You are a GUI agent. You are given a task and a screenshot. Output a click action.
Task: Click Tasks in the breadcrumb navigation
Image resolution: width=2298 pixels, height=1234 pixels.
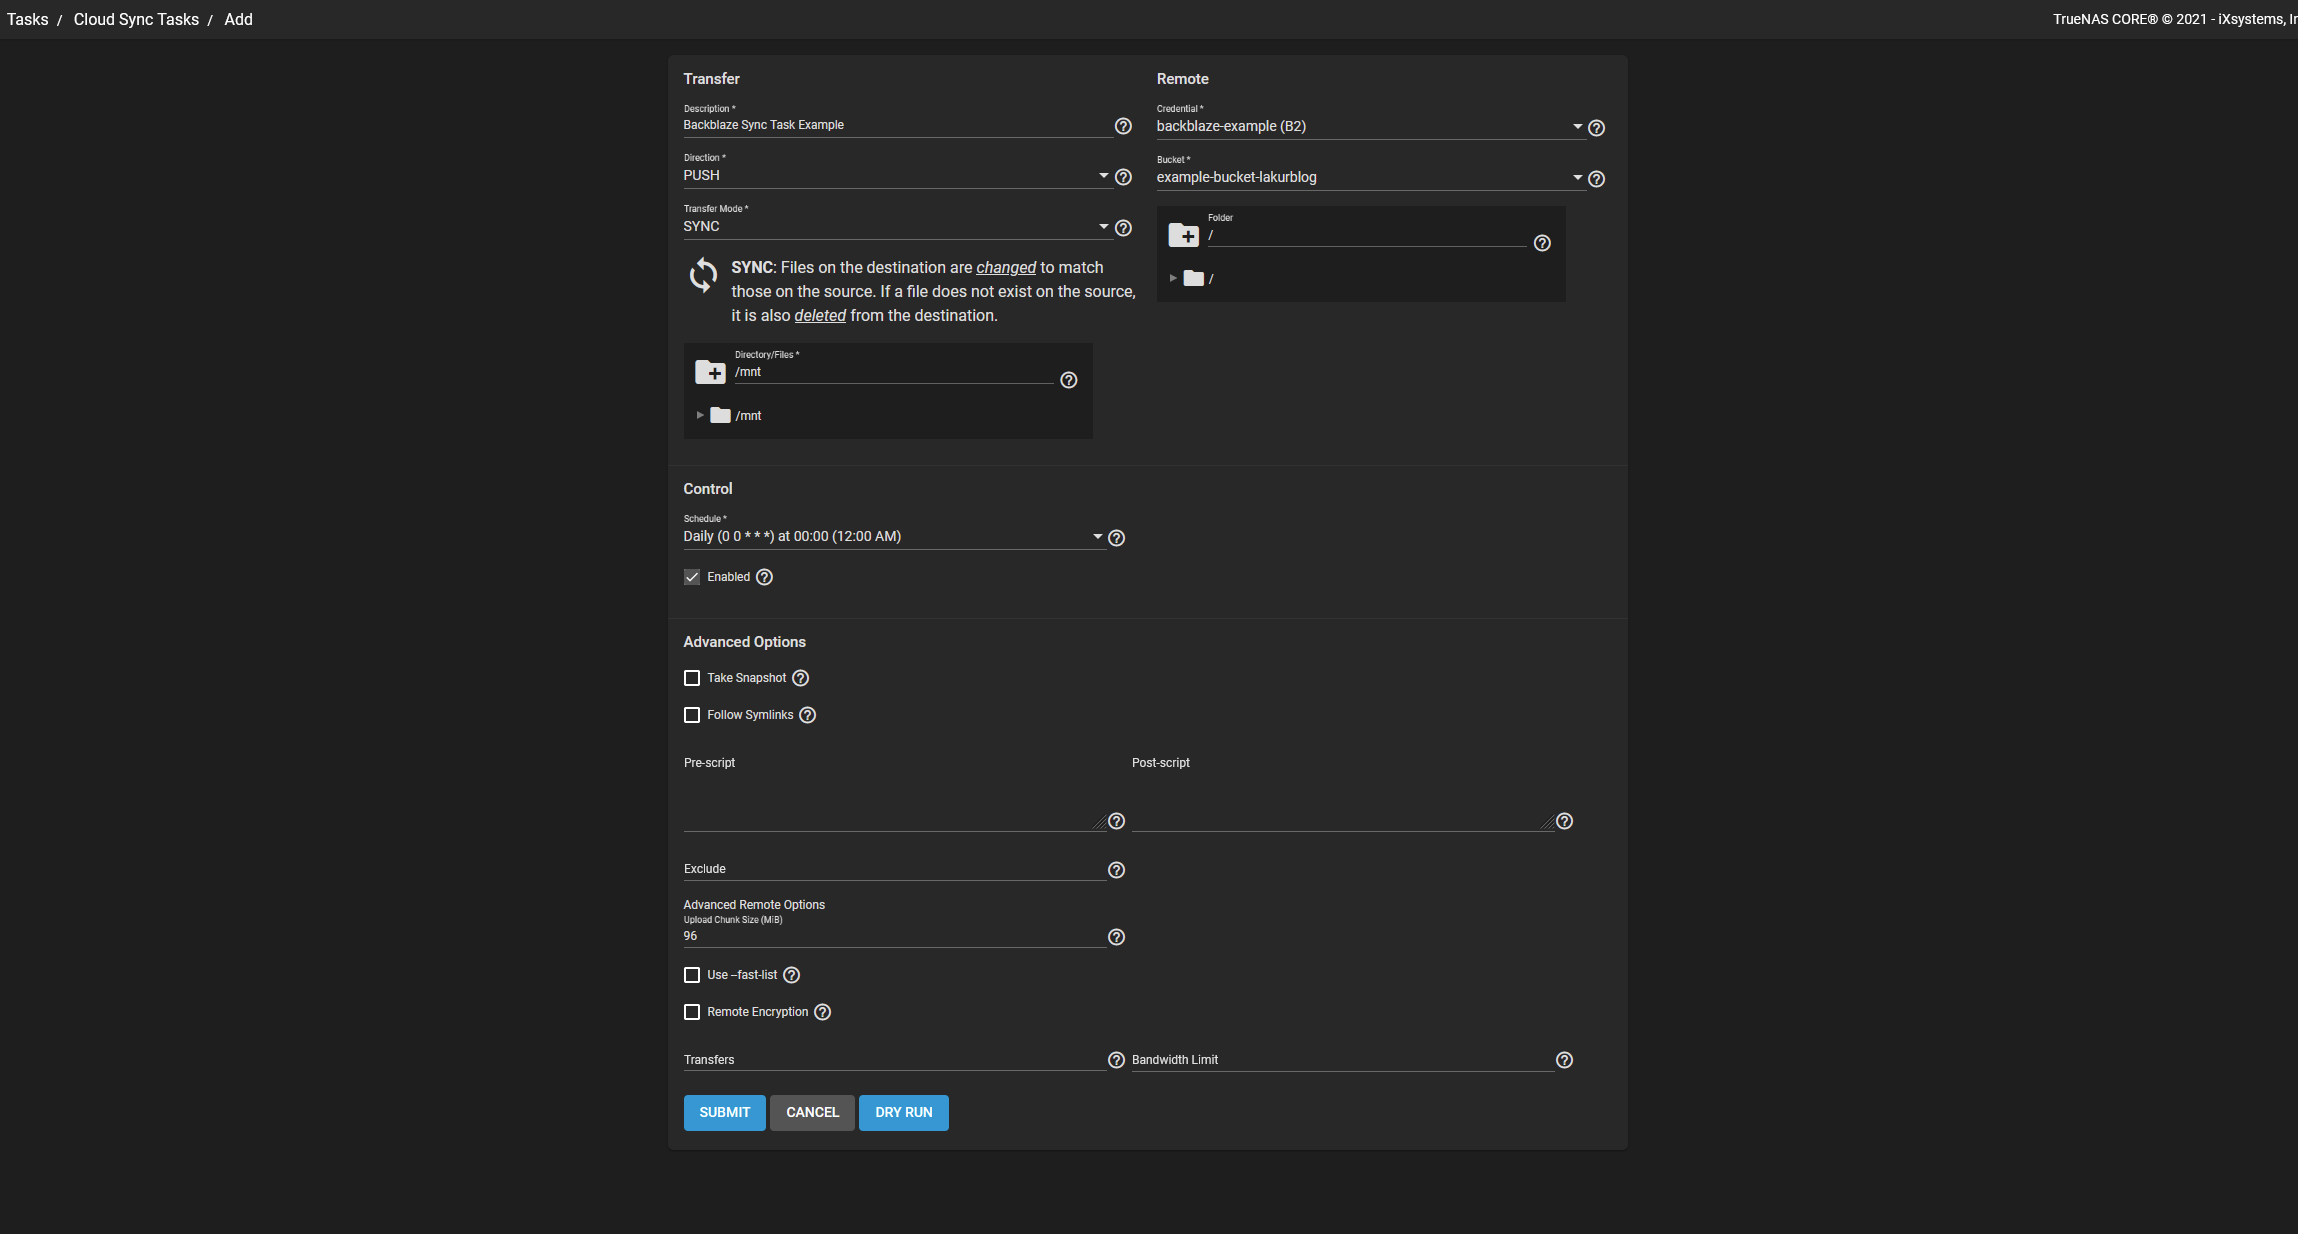coord(27,19)
